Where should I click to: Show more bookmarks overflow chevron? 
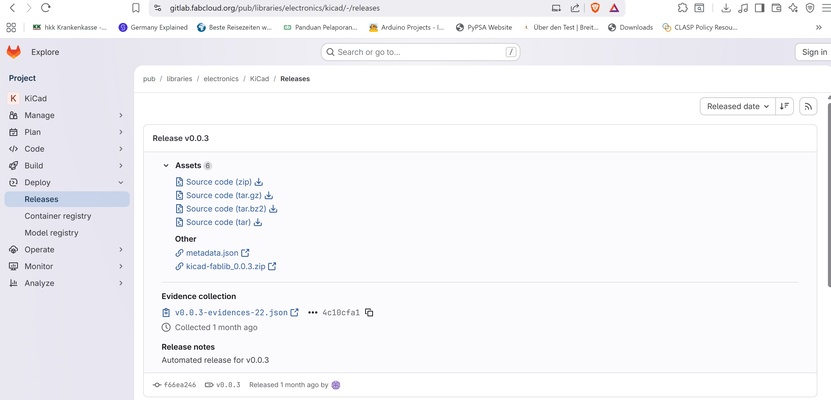pyautogui.click(x=818, y=28)
